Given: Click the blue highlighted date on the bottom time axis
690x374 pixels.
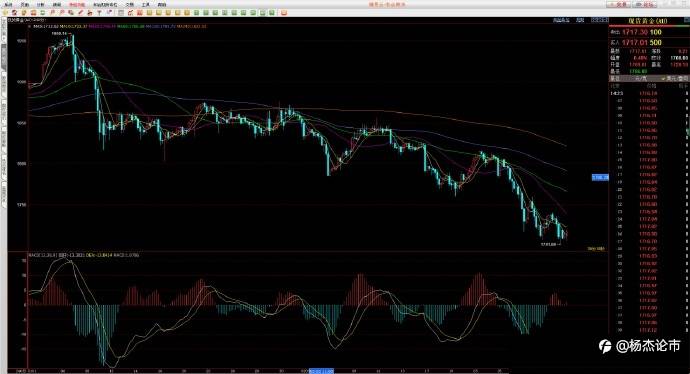Looking at the screenshot, I should [x=321, y=371].
